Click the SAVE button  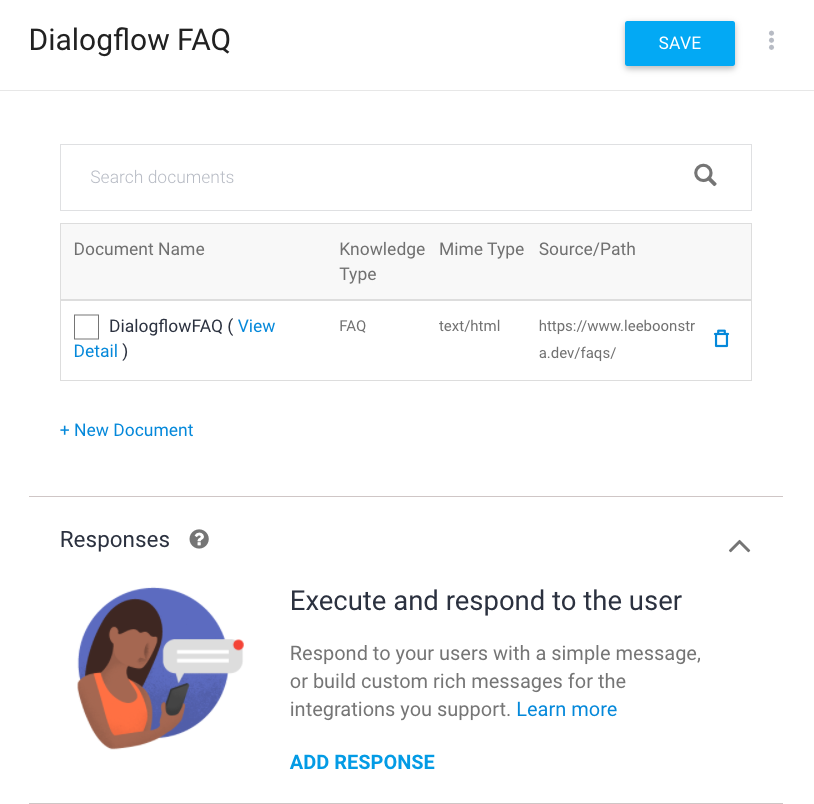click(x=679, y=43)
